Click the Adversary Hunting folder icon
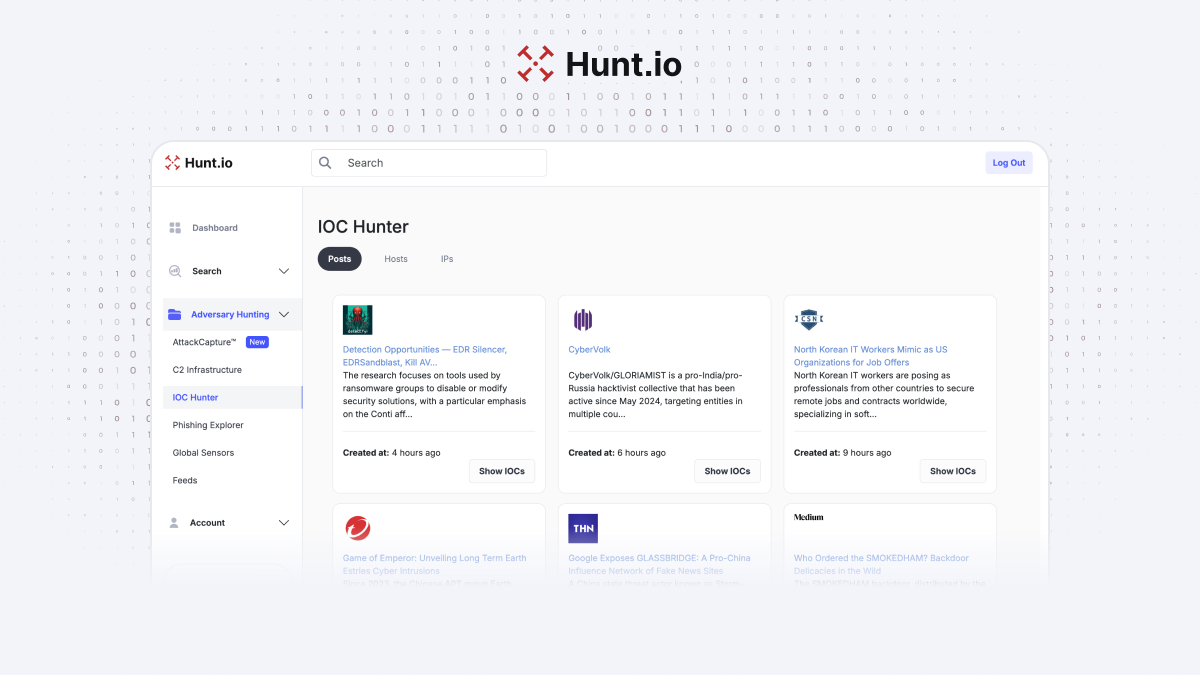Image resolution: width=1200 pixels, height=675 pixels. coord(172,313)
